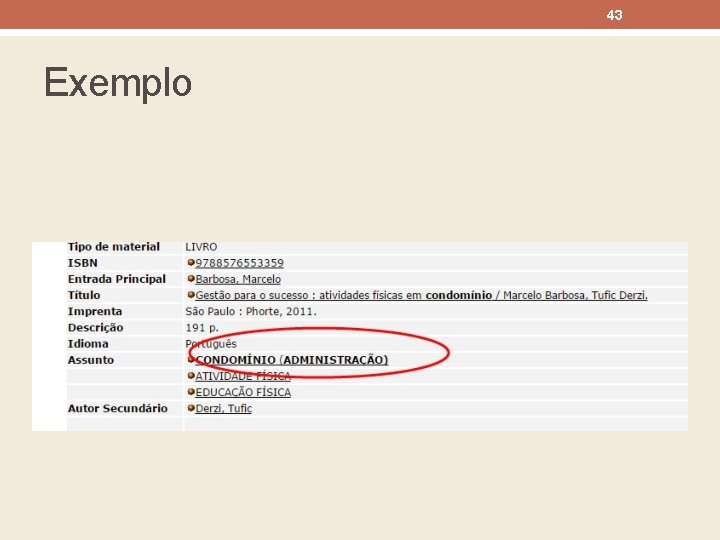720x540 pixels.
Task: Open subject link ATIVIDADE FÍSICA
Action: coord(243,376)
